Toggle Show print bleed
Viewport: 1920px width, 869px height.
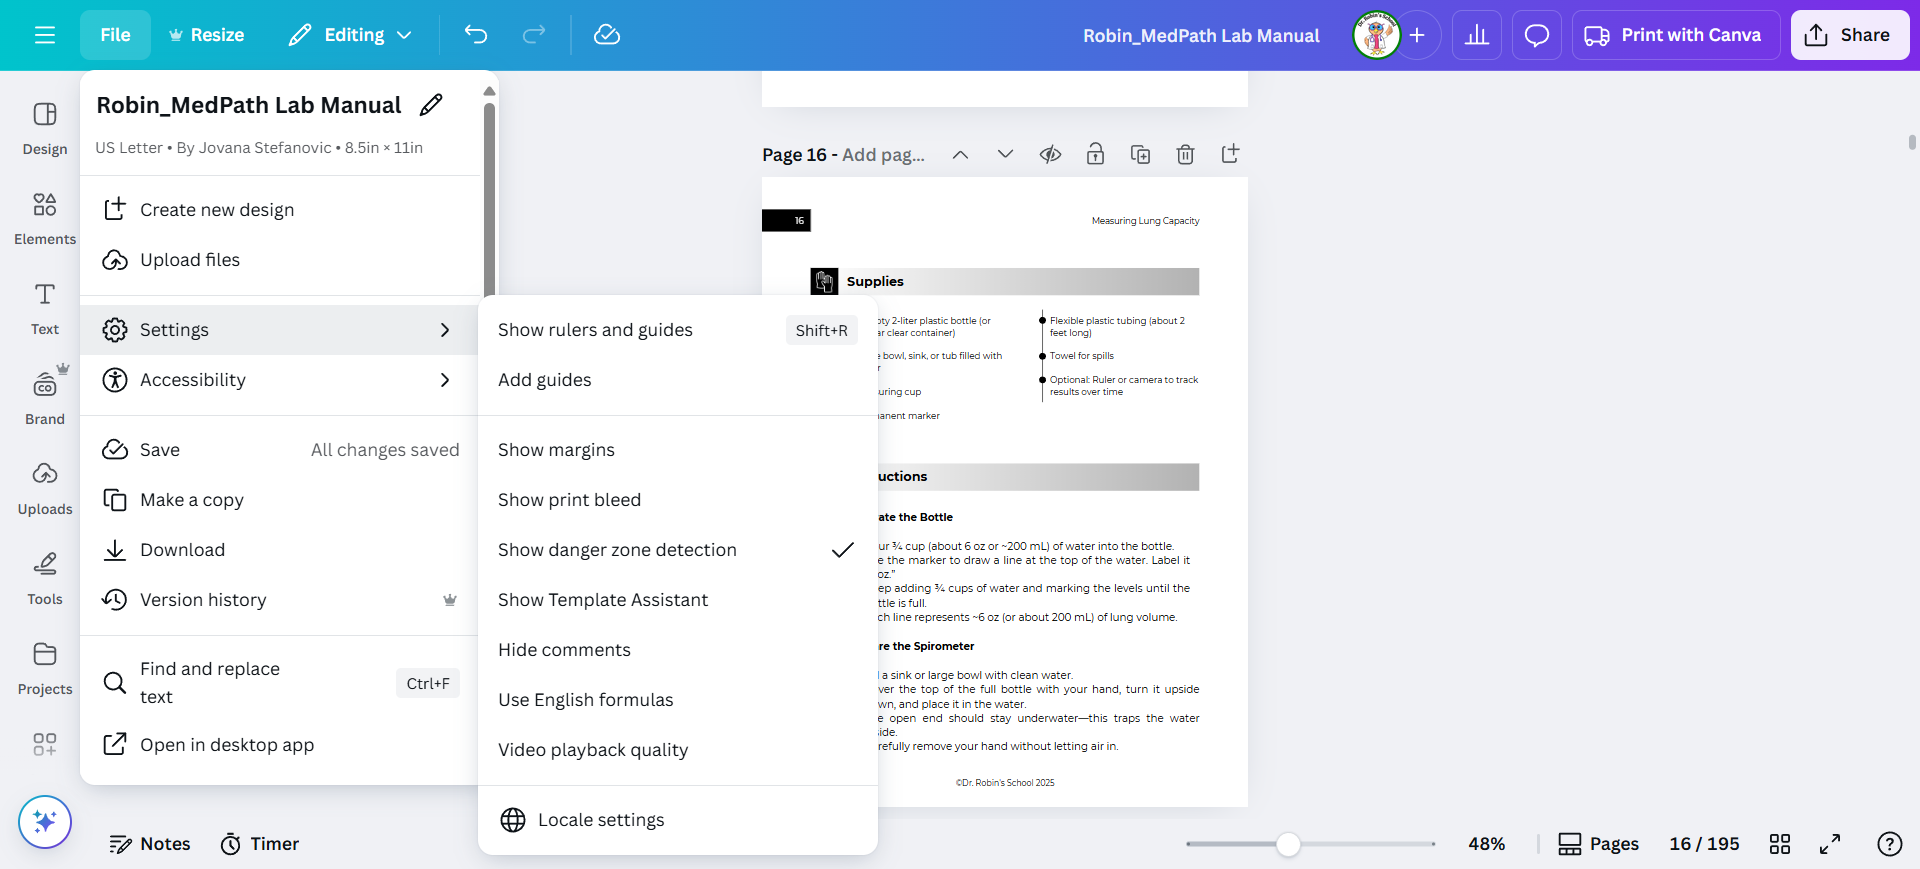[x=677, y=500]
